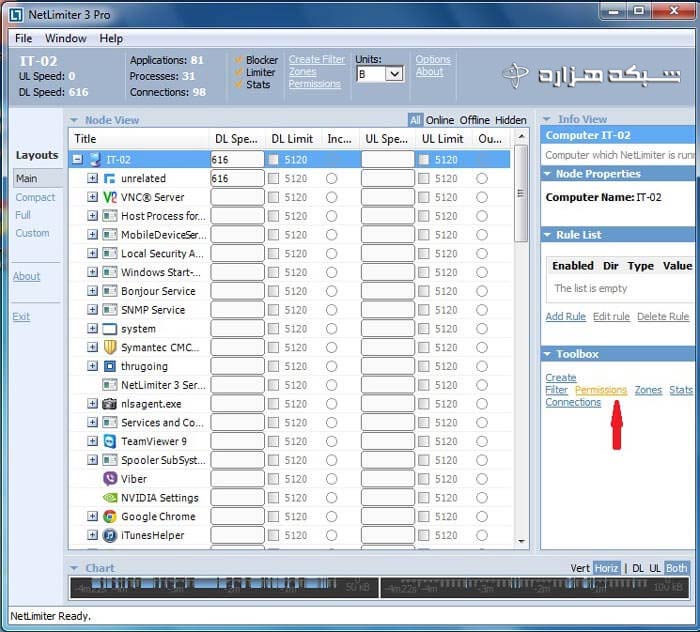
Task: Open the Window menu
Action: 66,38
